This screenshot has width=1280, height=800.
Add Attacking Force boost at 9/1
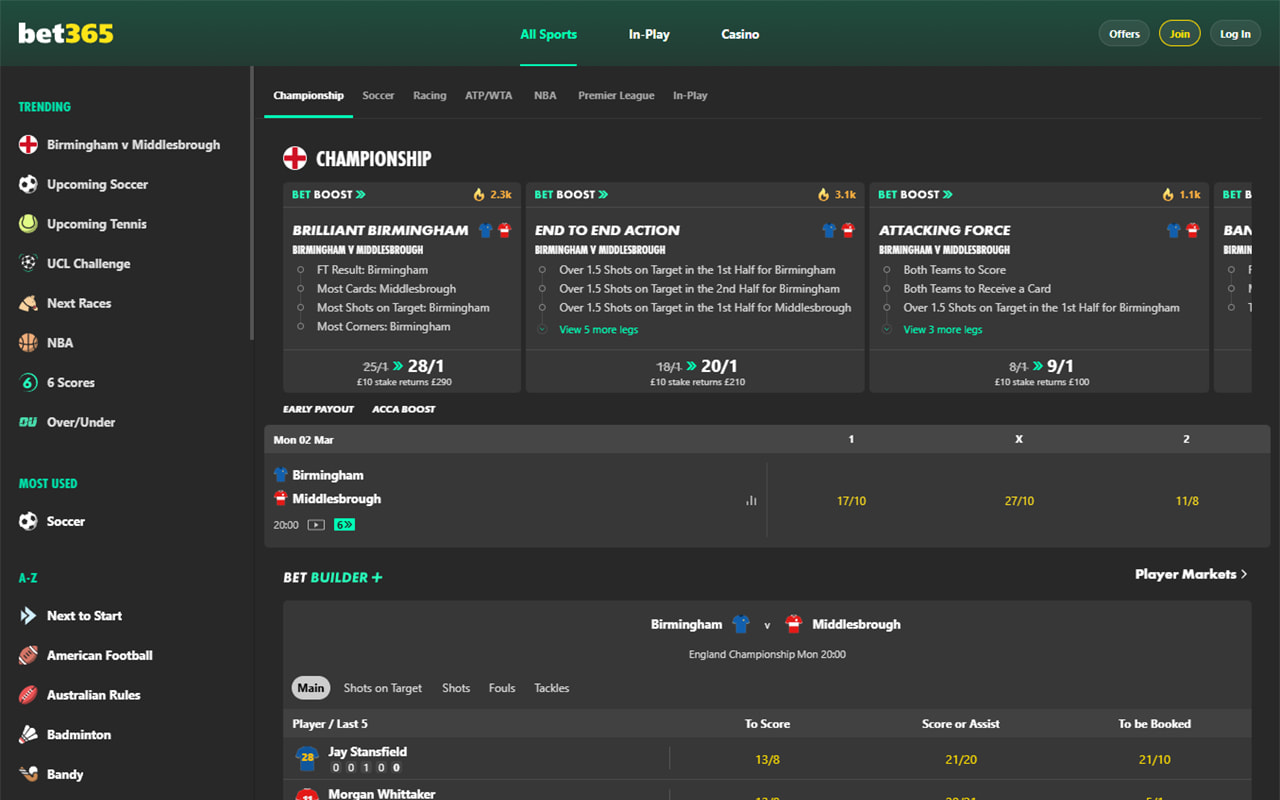click(x=1039, y=371)
